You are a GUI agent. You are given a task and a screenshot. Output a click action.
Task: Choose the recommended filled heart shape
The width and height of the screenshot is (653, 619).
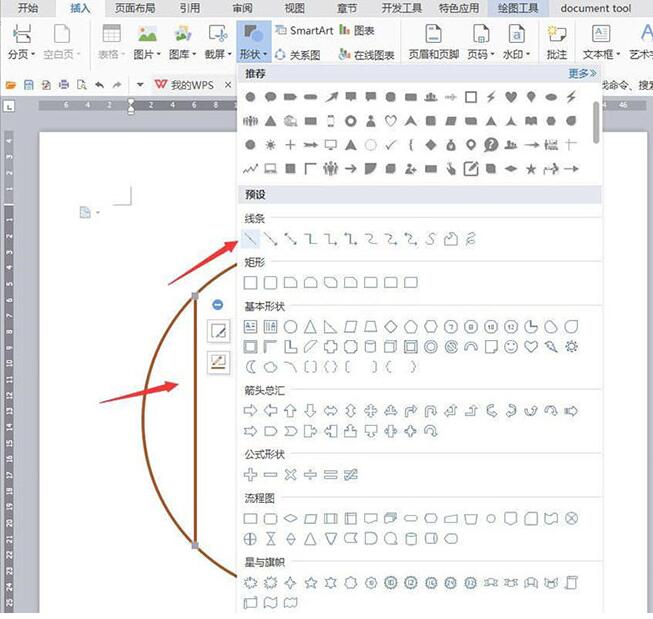pos(511,97)
